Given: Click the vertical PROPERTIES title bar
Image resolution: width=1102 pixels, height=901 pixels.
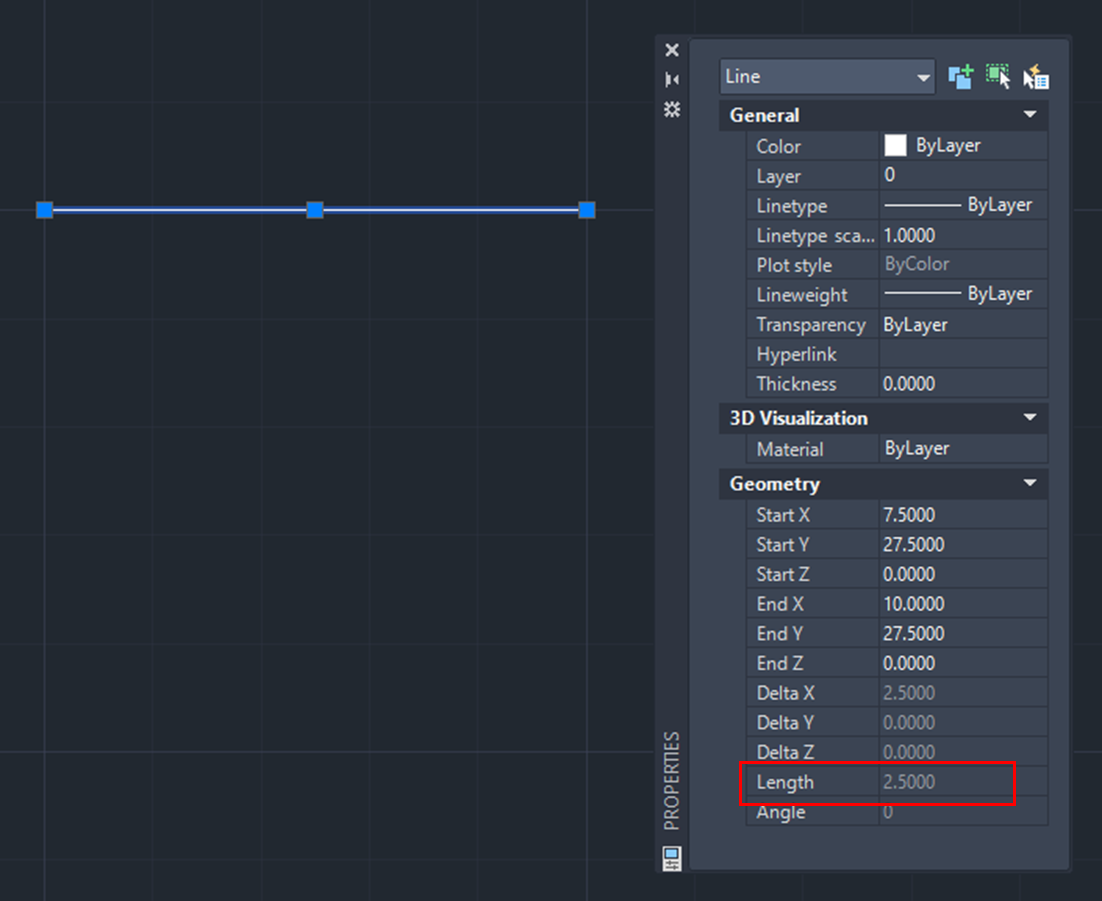Looking at the screenshot, I should click(672, 780).
